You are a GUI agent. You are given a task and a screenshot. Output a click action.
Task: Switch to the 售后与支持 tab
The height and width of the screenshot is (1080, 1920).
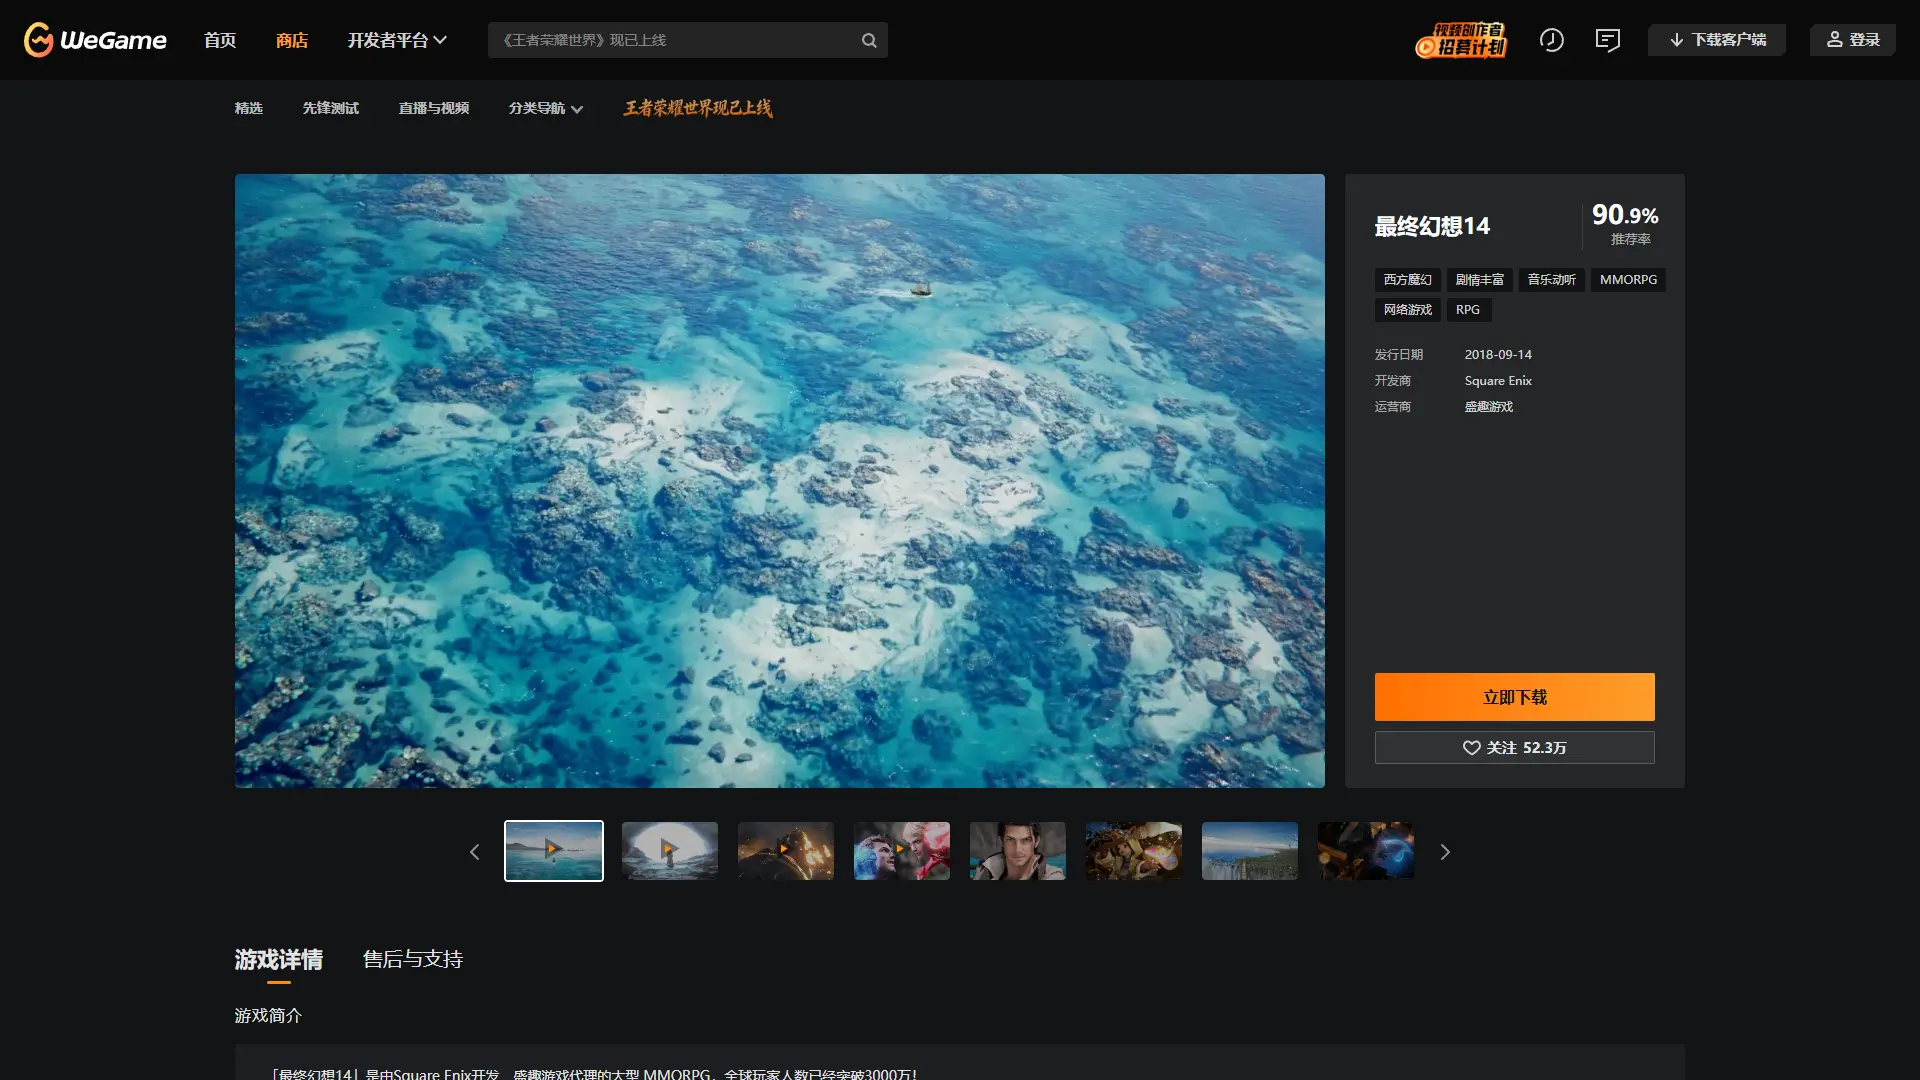point(412,959)
